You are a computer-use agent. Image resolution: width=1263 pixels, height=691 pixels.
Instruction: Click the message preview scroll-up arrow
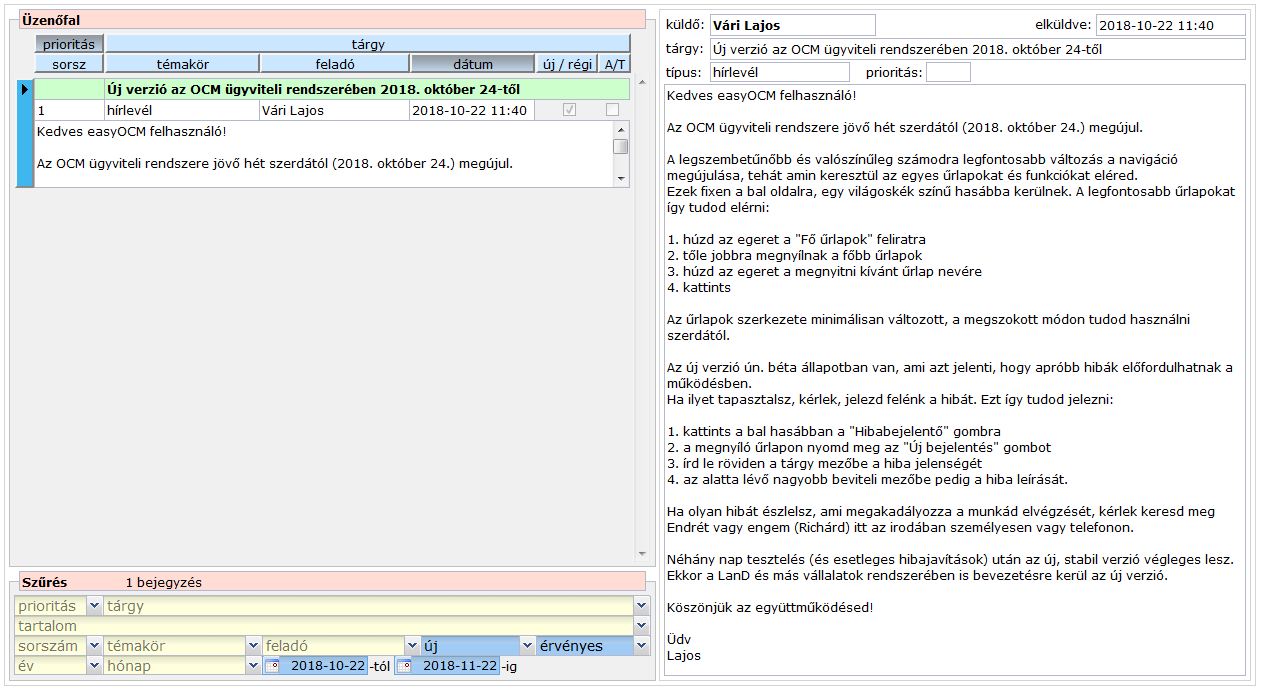621,130
